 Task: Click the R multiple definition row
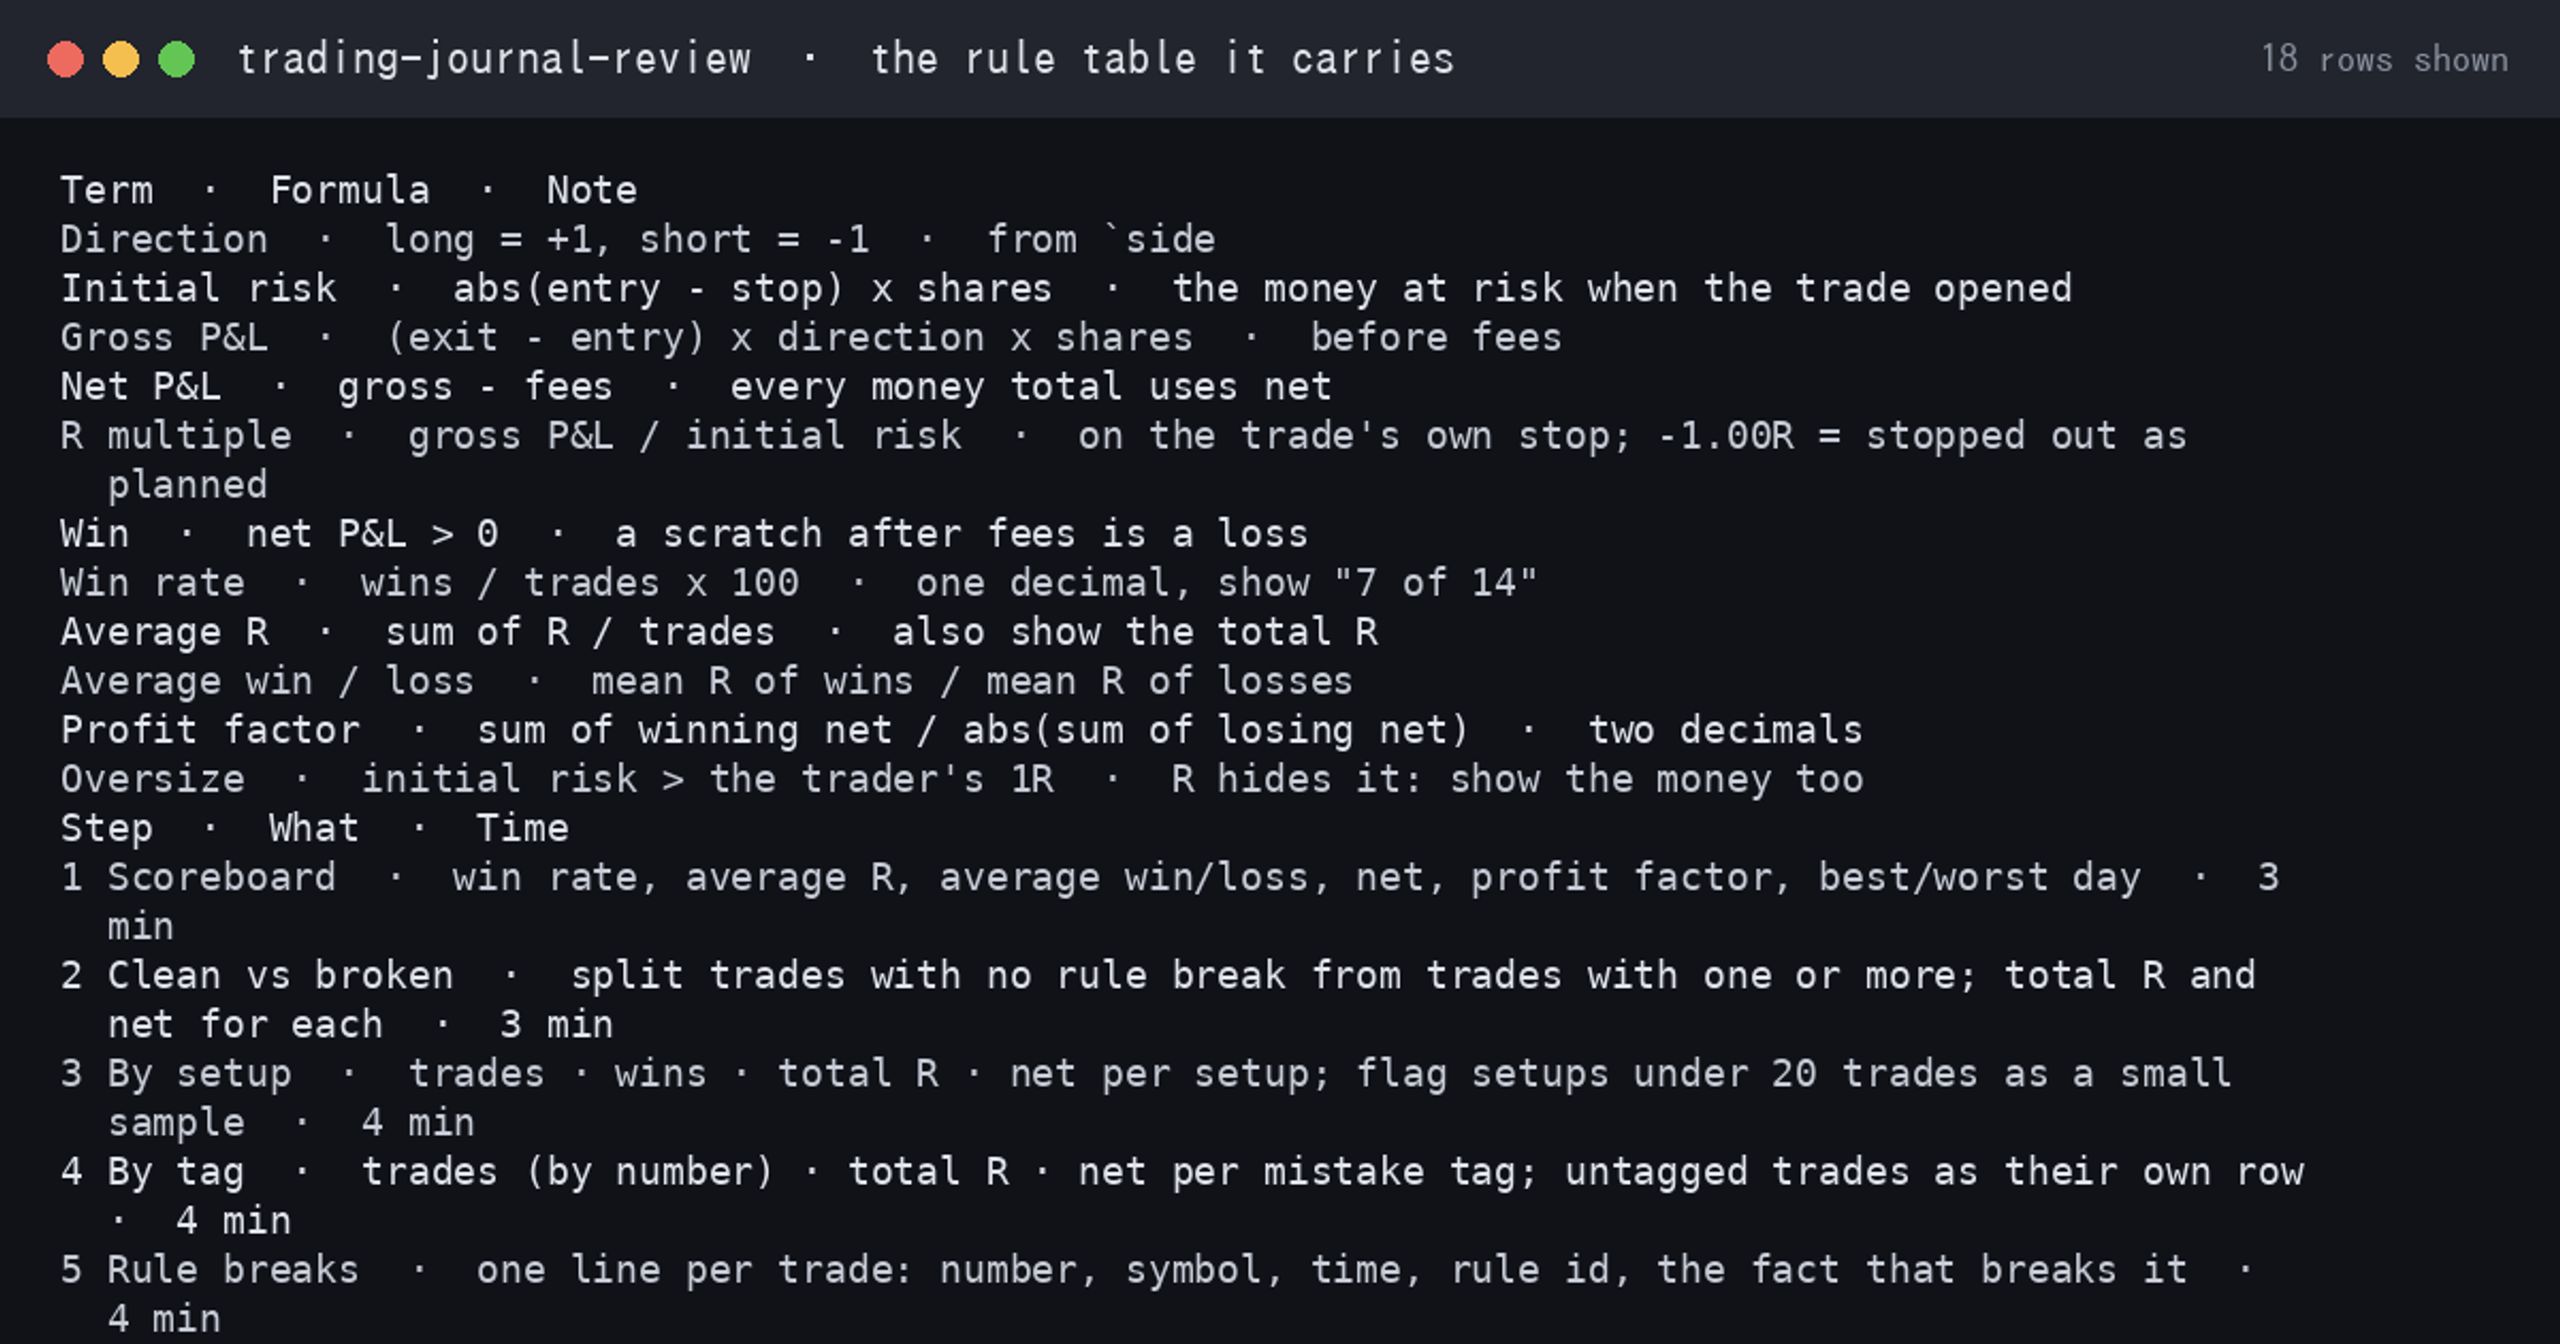pyautogui.click(x=1124, y=460)
